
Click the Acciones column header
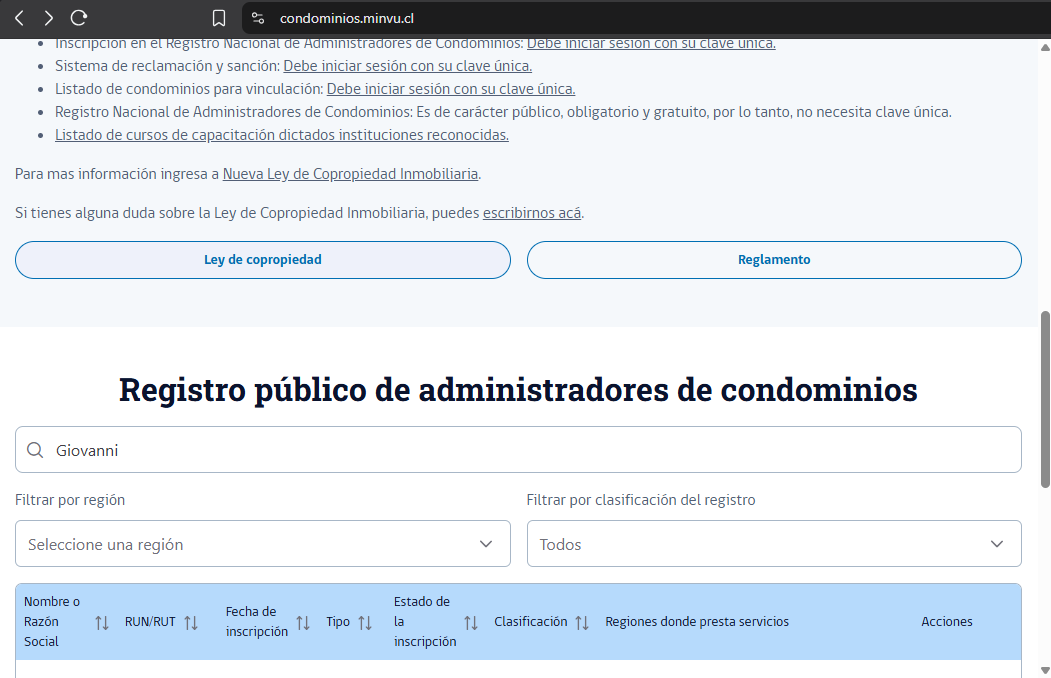pos(946,622)
